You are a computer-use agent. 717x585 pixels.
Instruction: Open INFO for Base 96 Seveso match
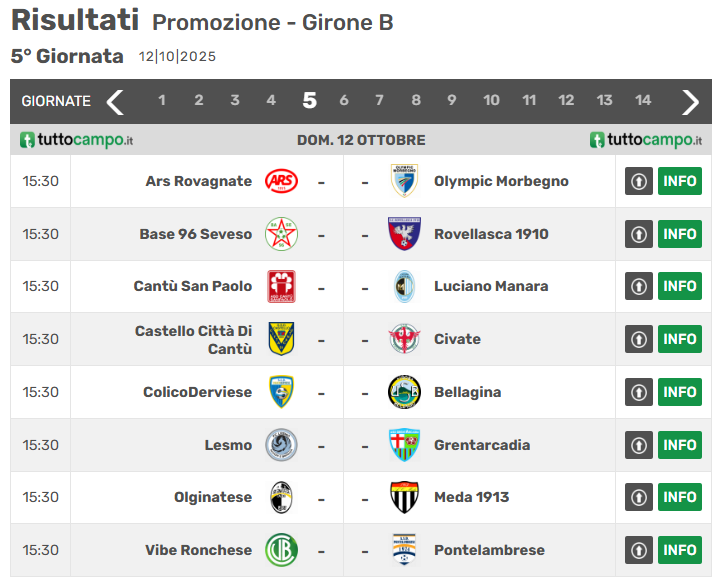pyautogui.click(x=680, y=234)
